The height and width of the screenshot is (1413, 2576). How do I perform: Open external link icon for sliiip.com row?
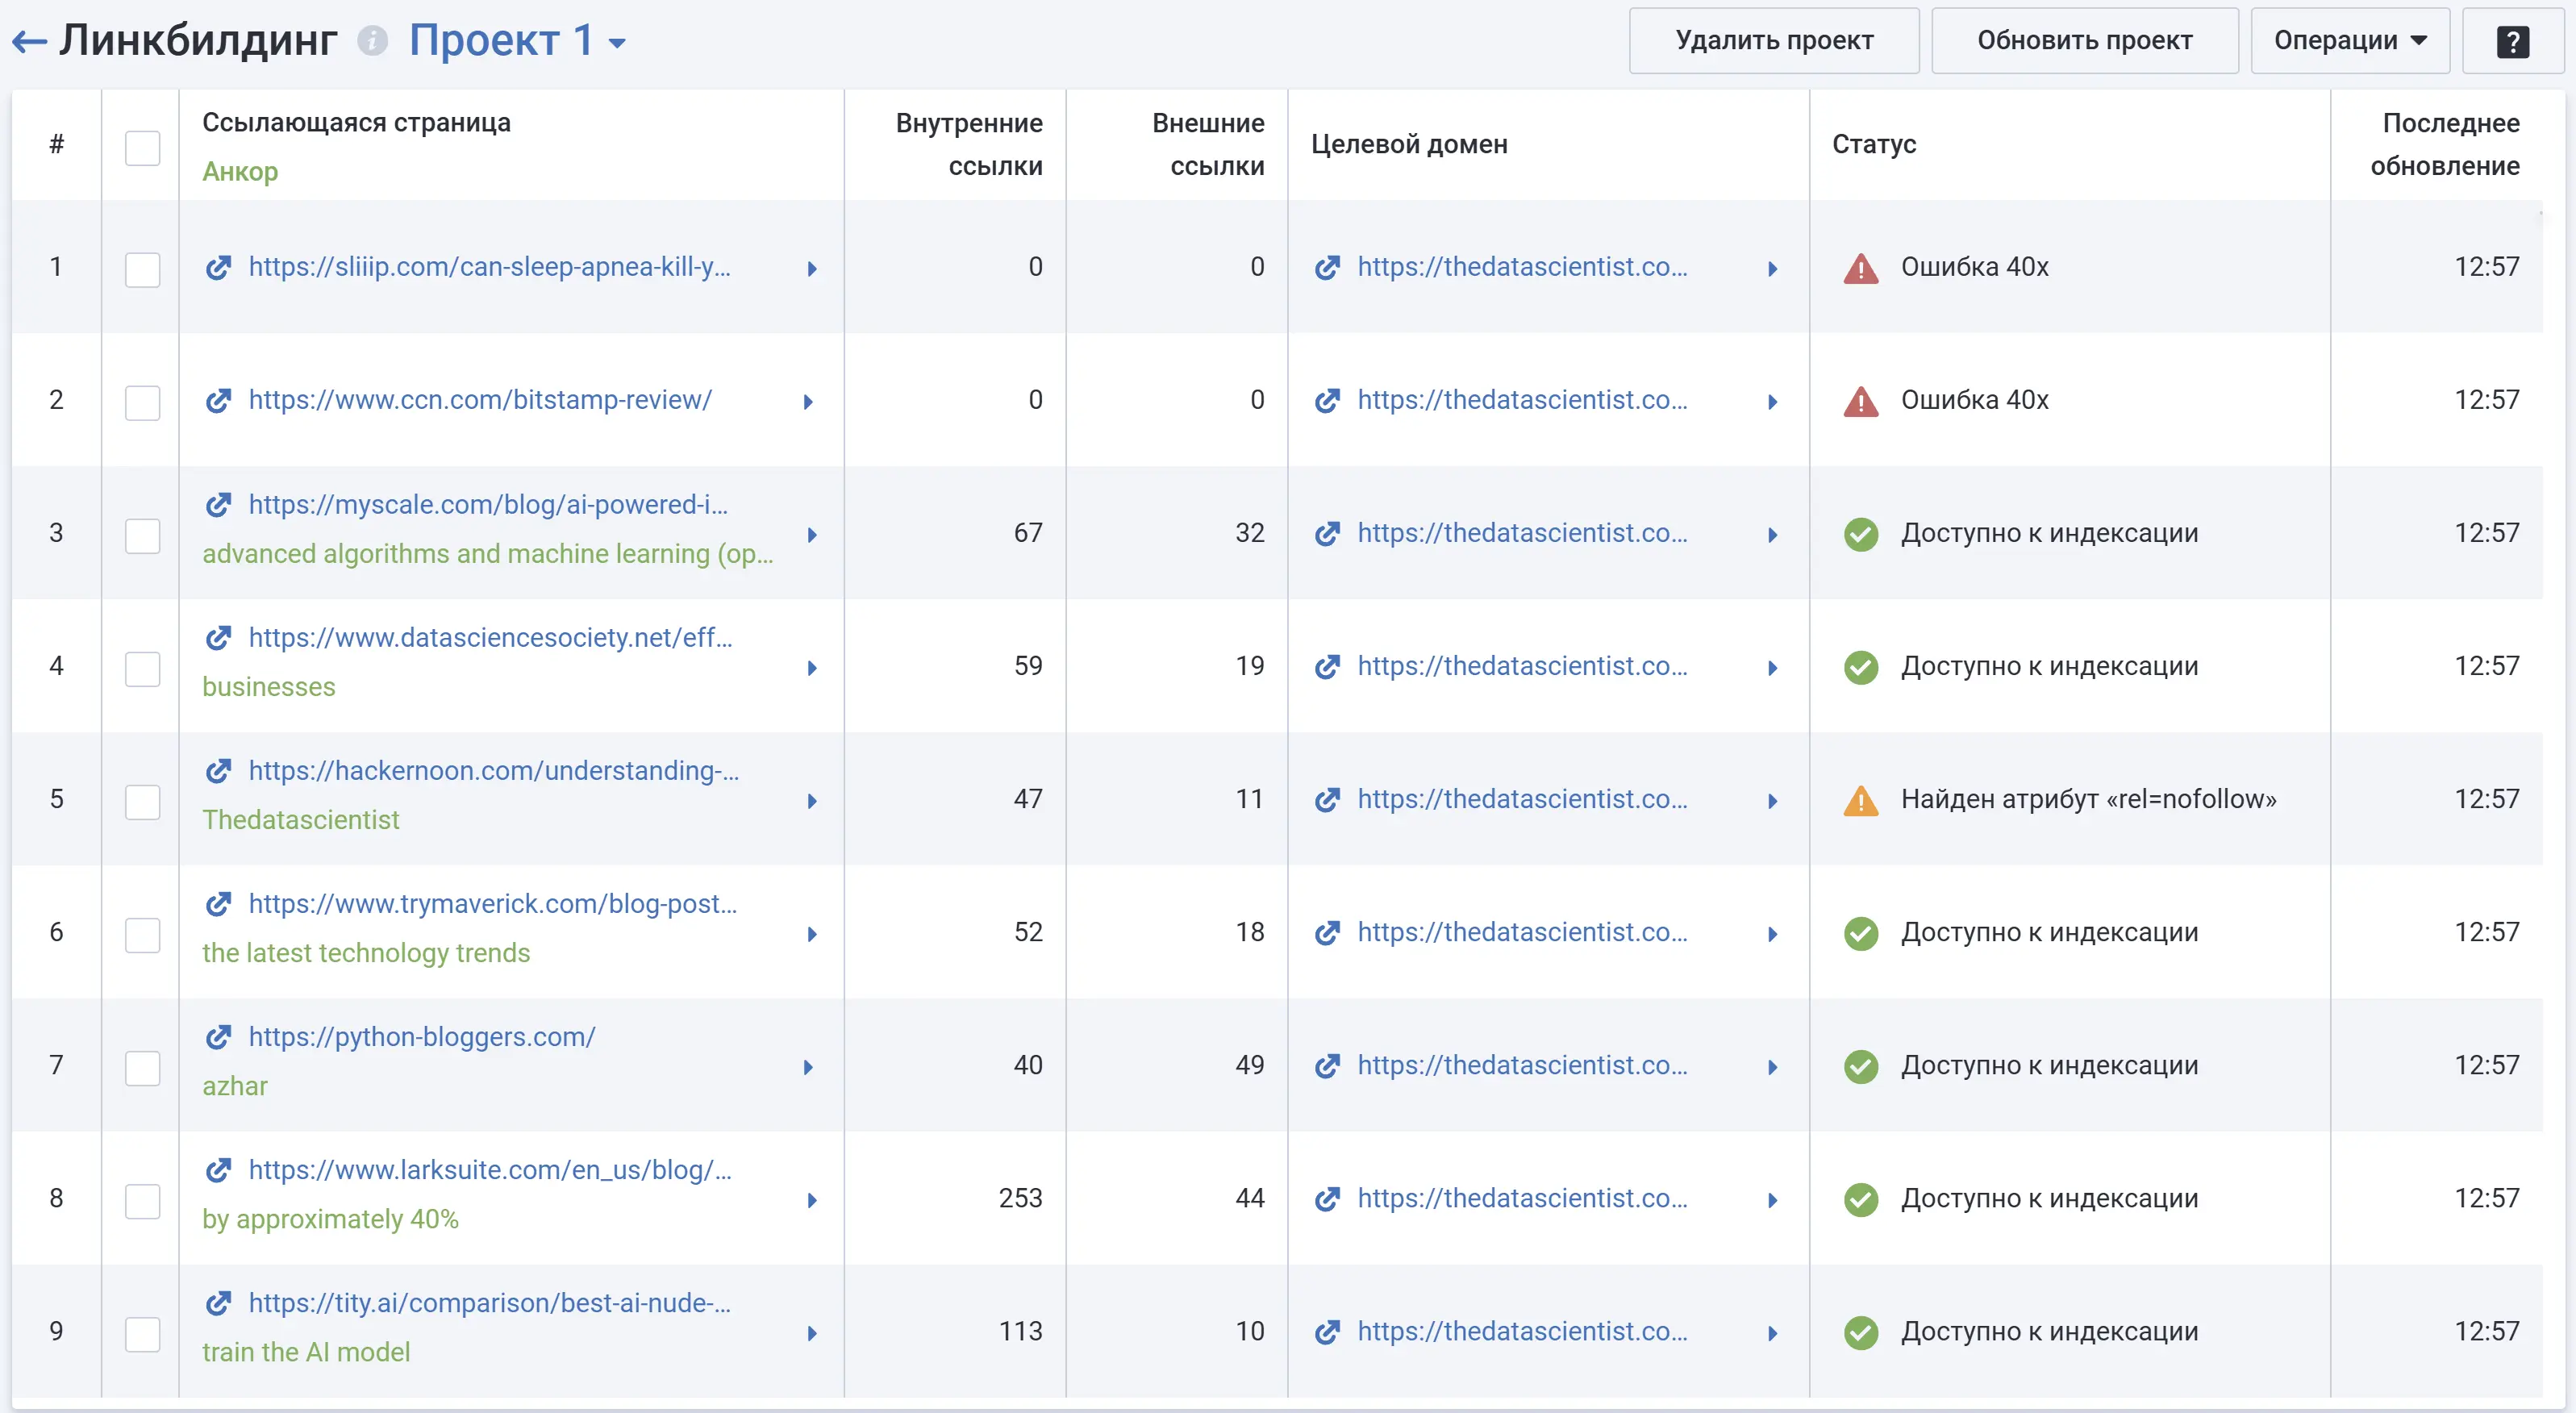(218, 267)
